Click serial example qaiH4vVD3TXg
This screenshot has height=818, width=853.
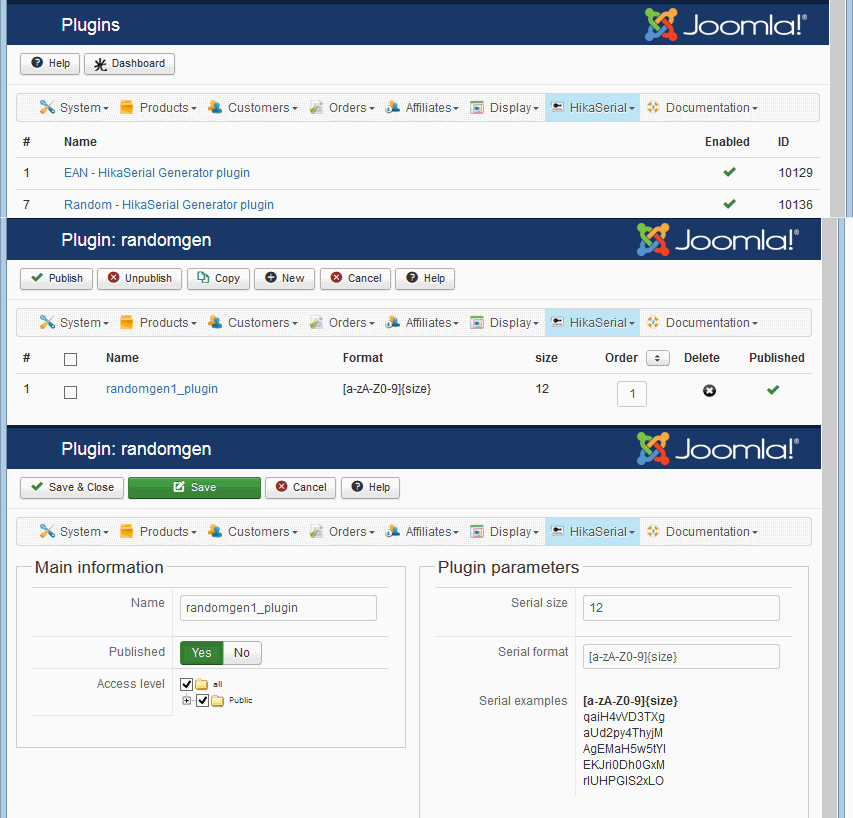point(624,717)
